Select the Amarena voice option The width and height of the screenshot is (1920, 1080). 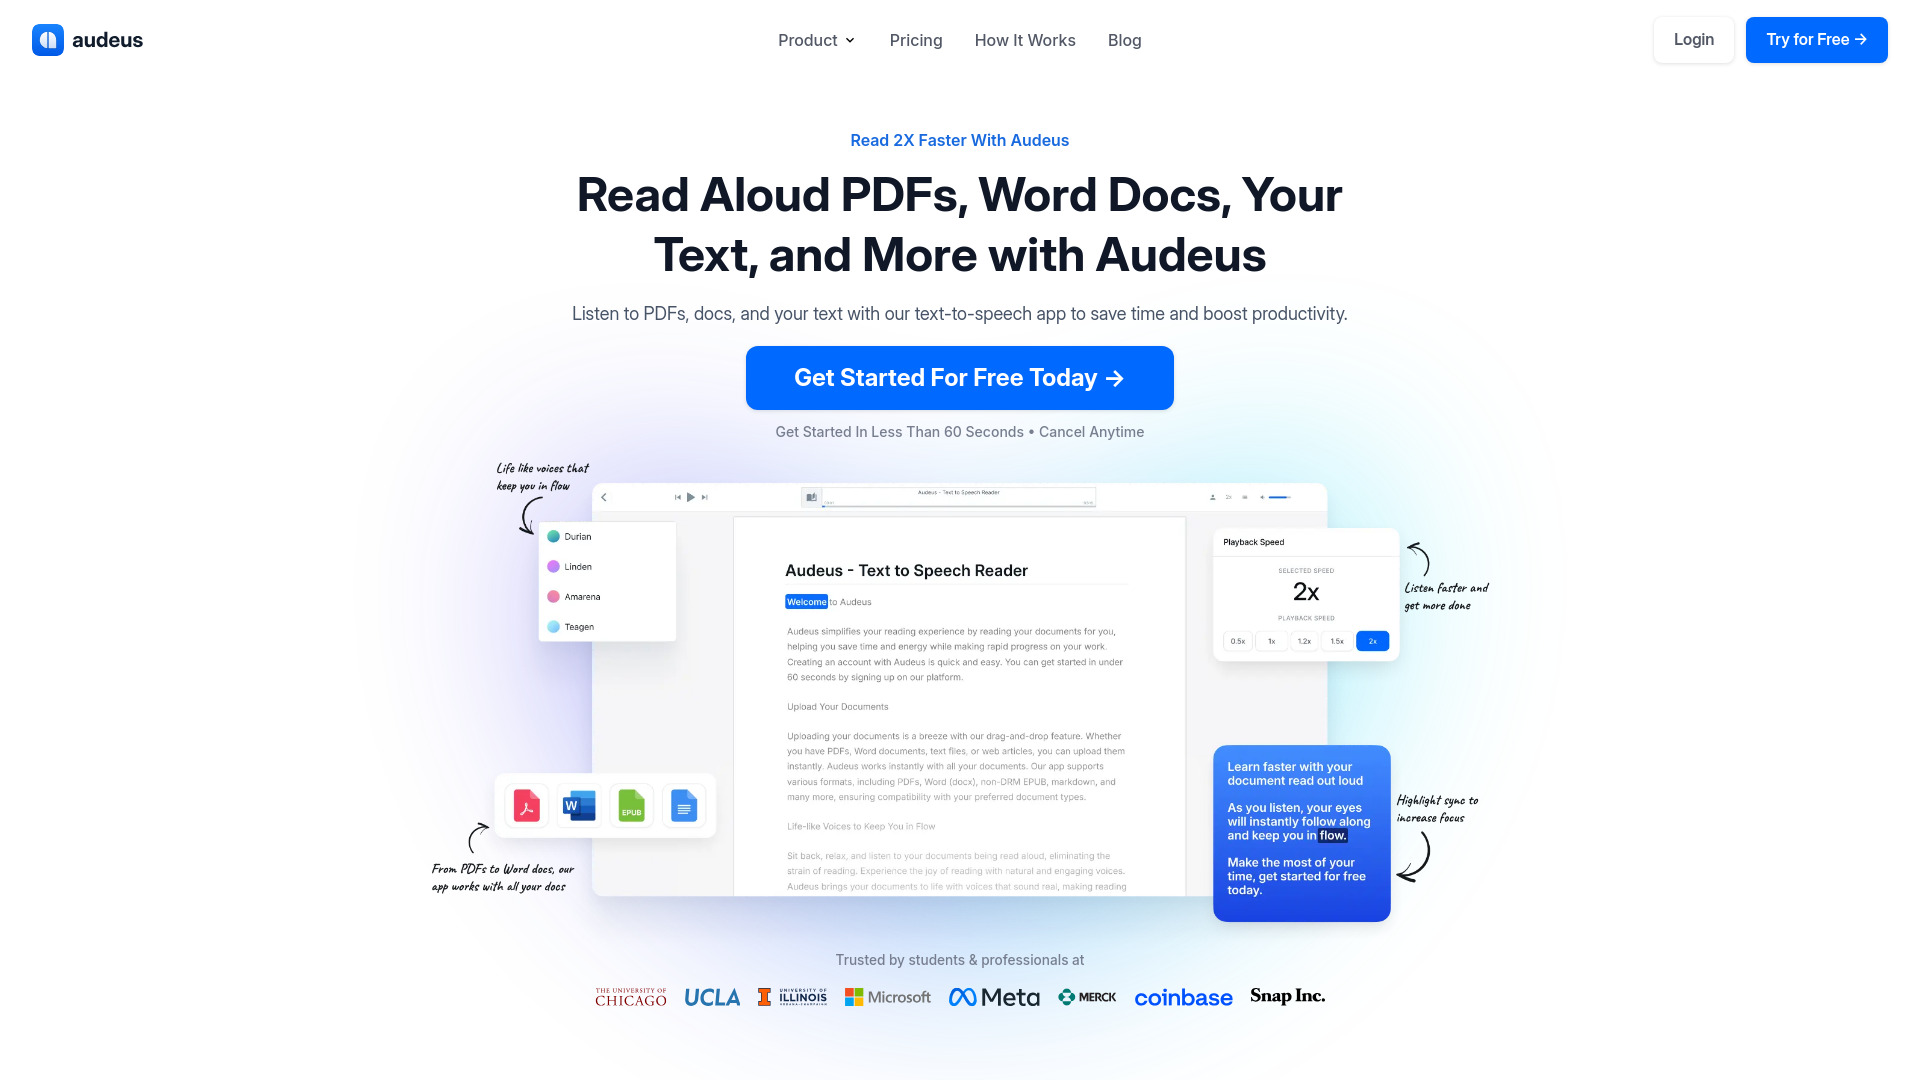pos(582,596)
